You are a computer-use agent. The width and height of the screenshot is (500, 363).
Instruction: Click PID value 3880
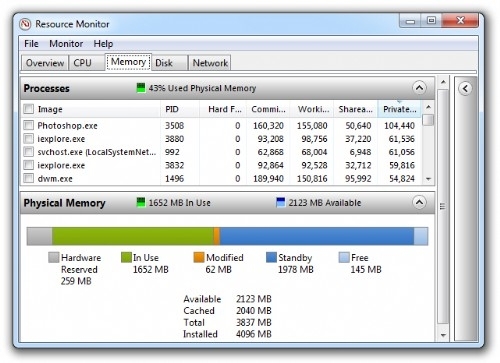pyautogui.click(x=174, y=139)
